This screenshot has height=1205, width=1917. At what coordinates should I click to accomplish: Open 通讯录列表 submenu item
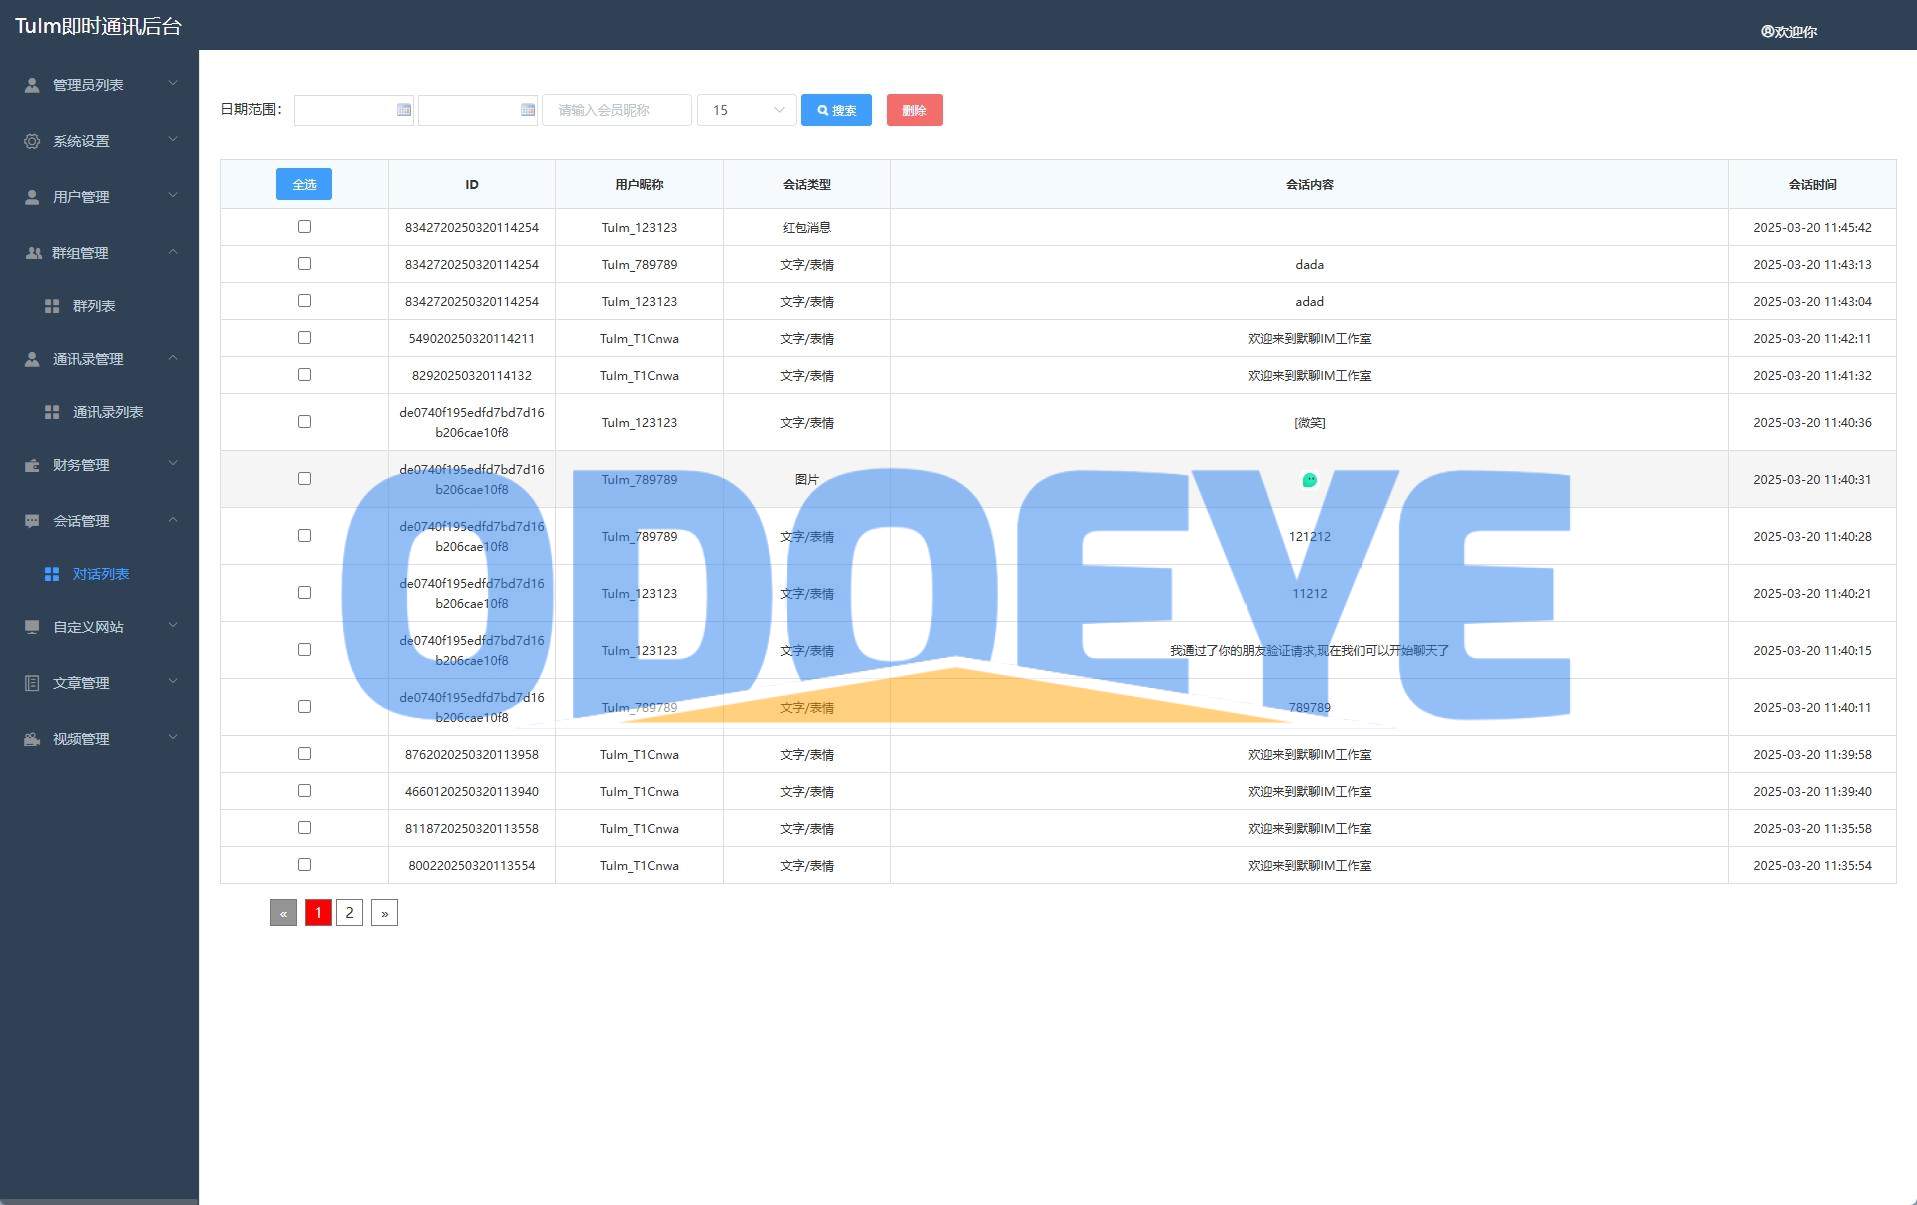coord(107,412)
